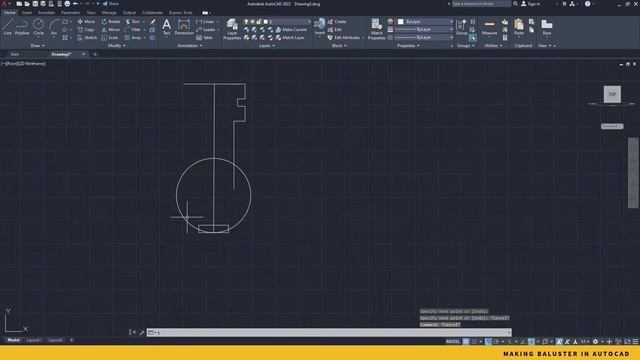Image resolution: width=640 pixels, height=360 pixels.
Task: Select the Text annotation tool
Action: coord(167,27)
